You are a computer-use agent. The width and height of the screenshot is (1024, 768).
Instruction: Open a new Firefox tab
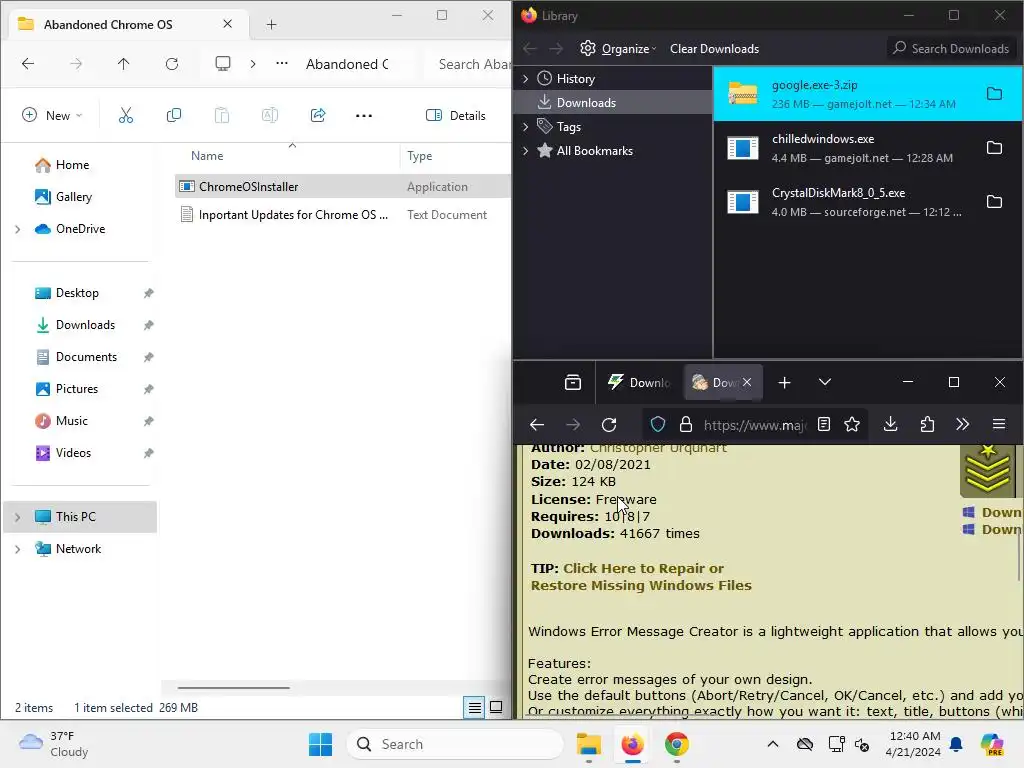[784, 383]
